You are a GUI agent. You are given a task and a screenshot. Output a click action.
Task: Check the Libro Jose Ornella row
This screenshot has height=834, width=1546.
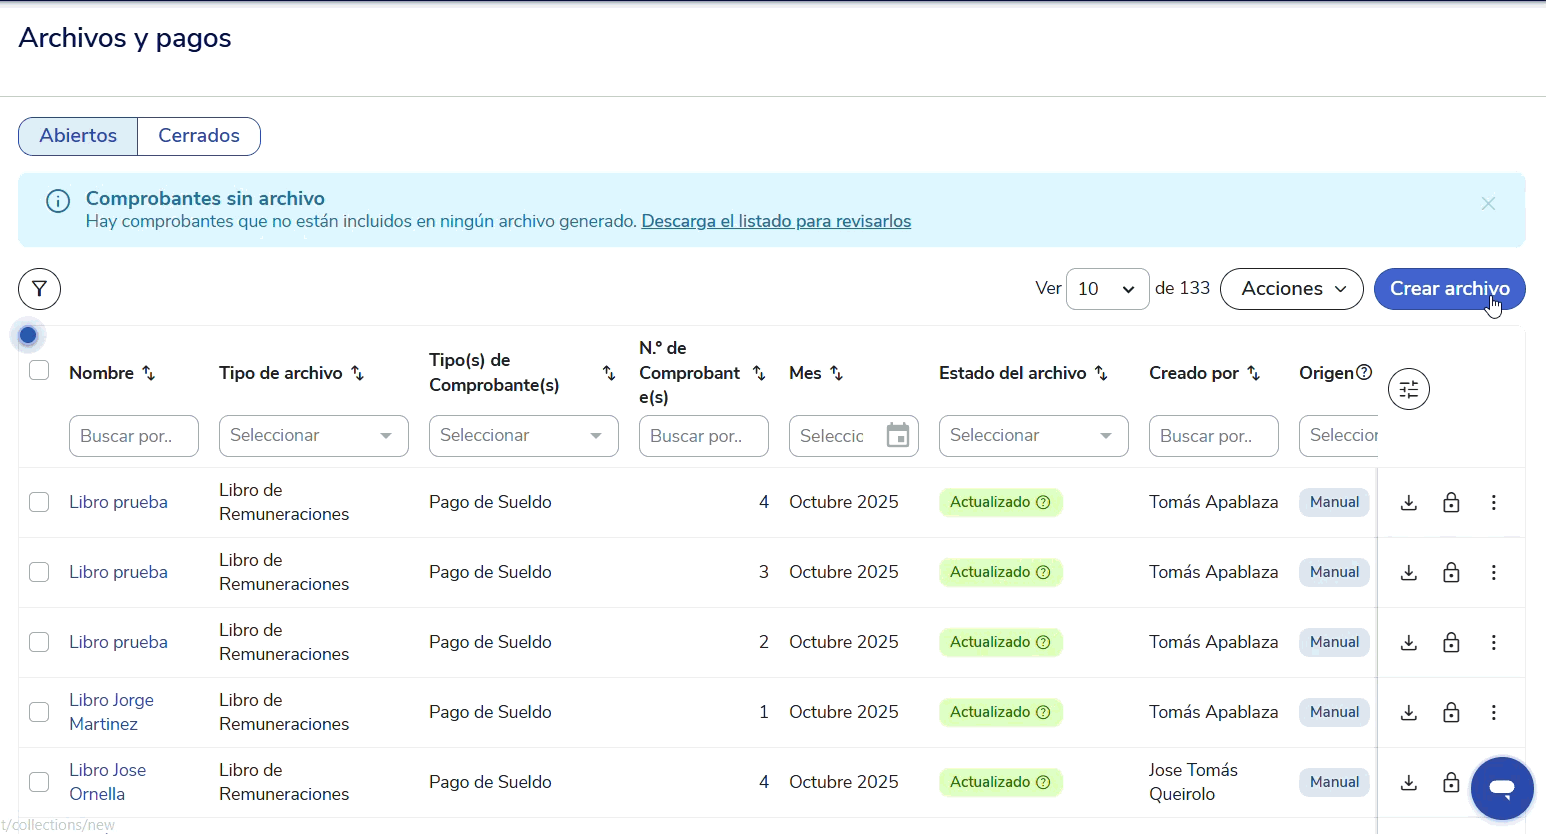point(39,782)
